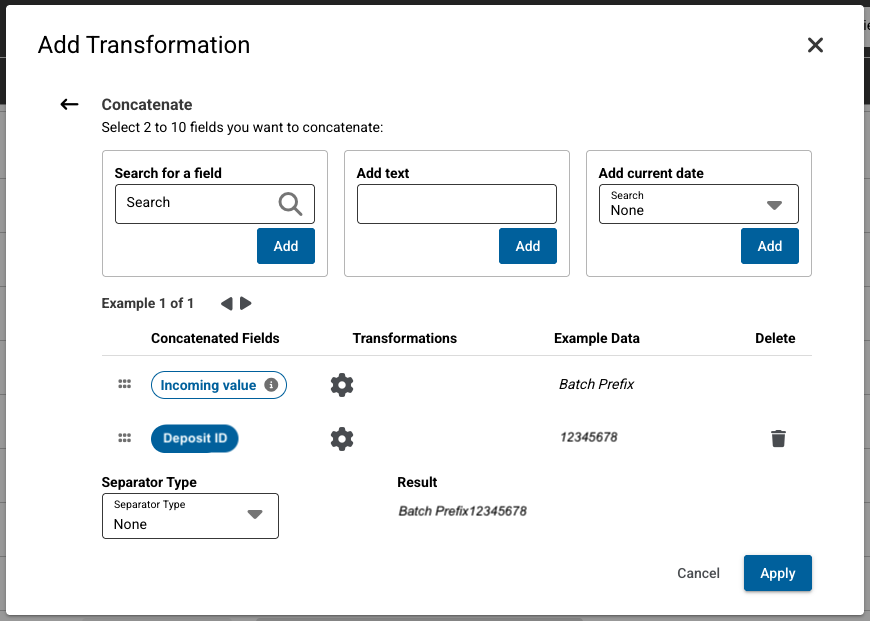Screen dimensions: 870x621
Task: Grab the drag handle of the Deposit ID row
Action: click(x=125, y=438)
